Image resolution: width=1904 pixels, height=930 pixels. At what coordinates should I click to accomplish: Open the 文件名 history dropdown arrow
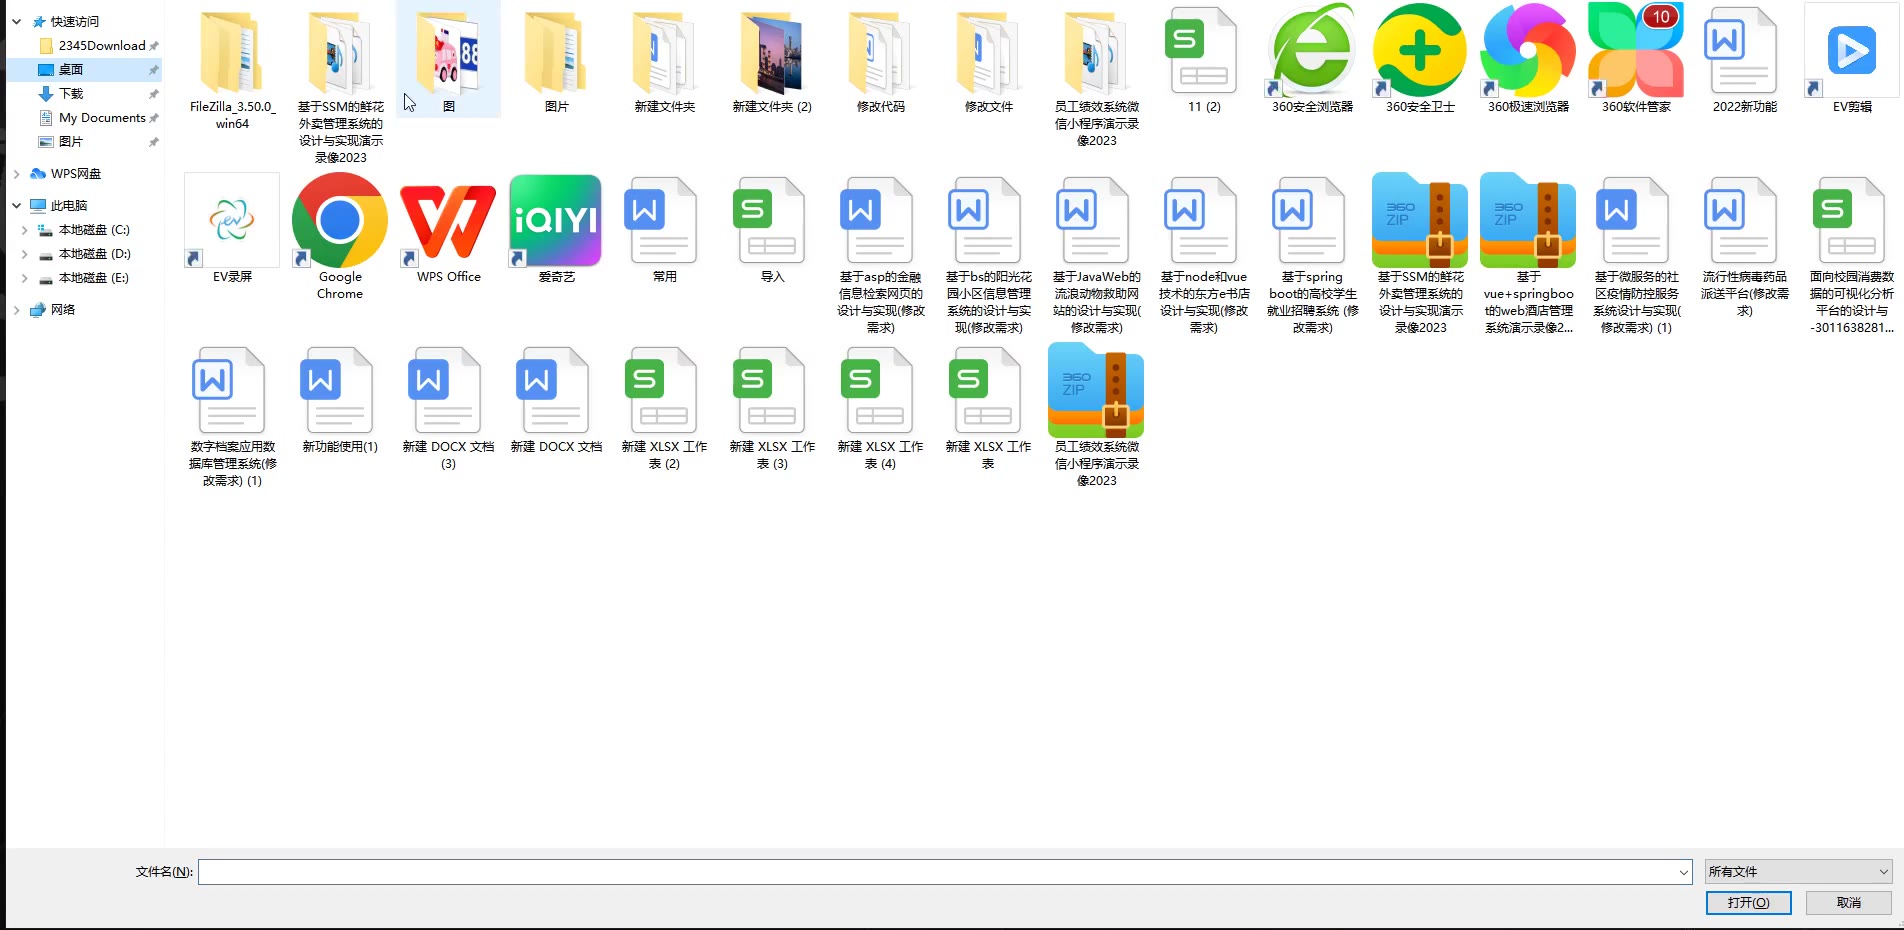click(x=1683, y=872)
